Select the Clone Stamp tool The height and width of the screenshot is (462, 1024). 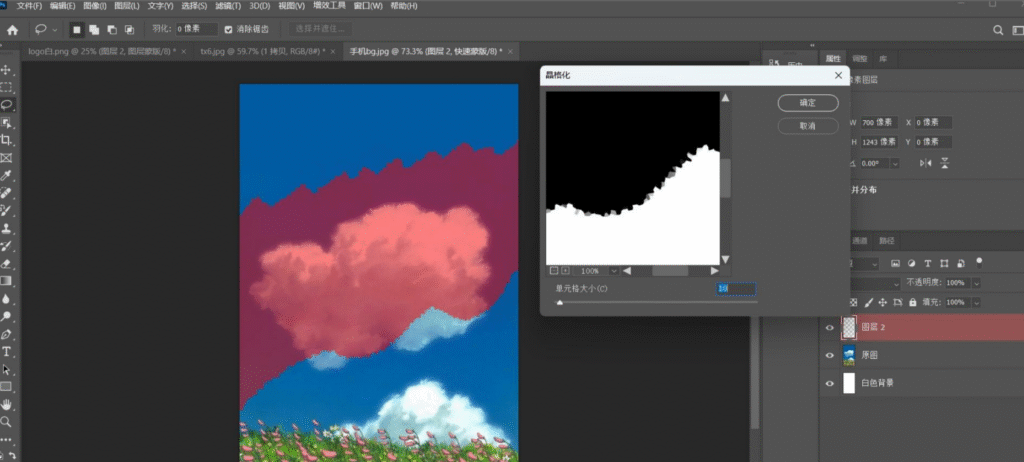click(x=6, y=229)
